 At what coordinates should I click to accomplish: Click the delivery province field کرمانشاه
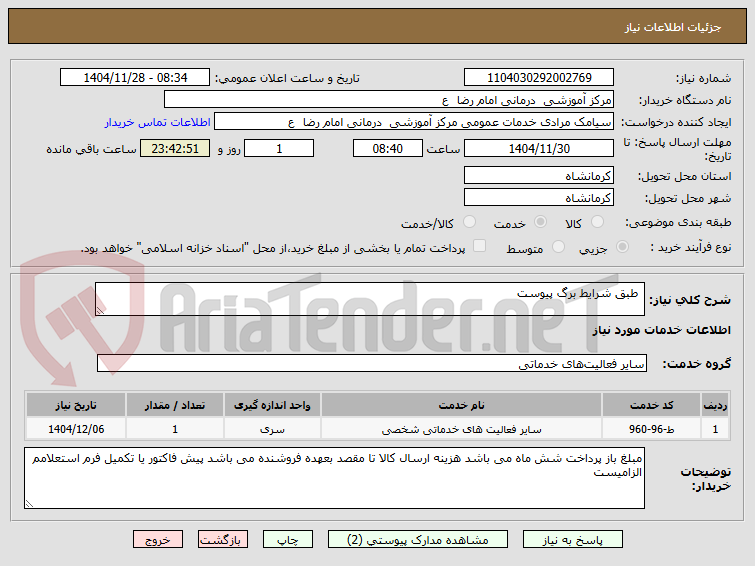[539, 175]
